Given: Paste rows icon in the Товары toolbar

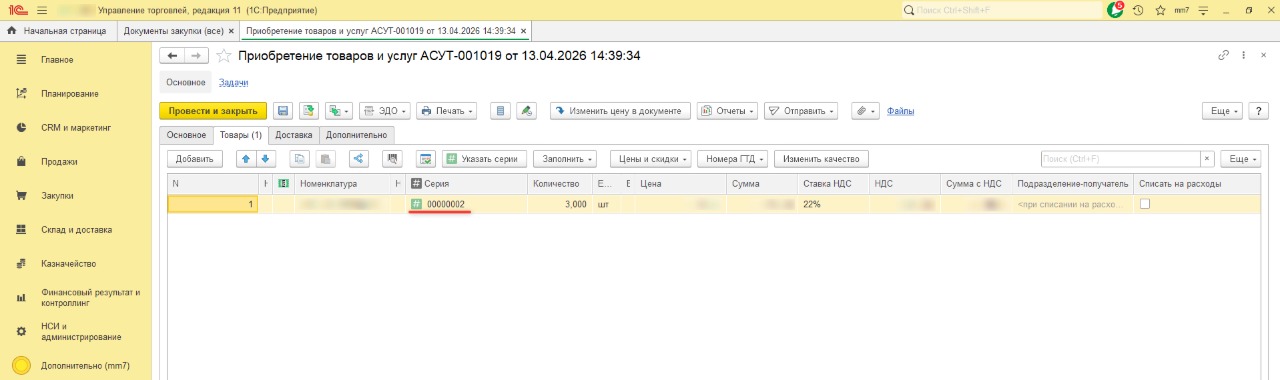Looking at the screenshot, I should (x=325, y=158).
